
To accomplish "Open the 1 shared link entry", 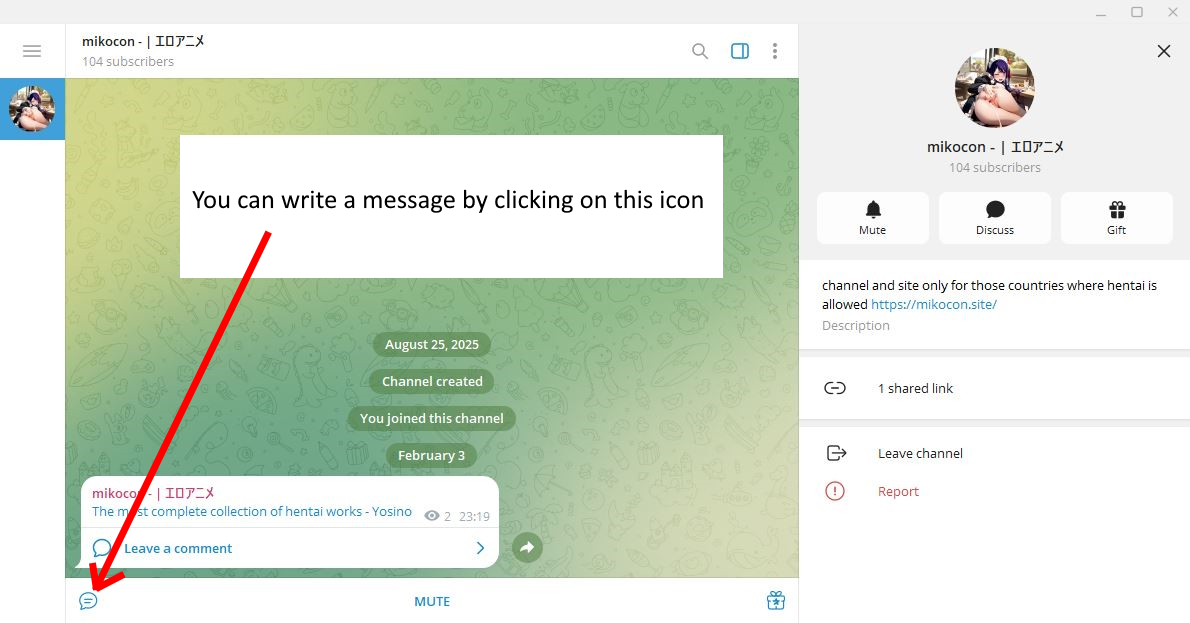I will pos(915,388).
